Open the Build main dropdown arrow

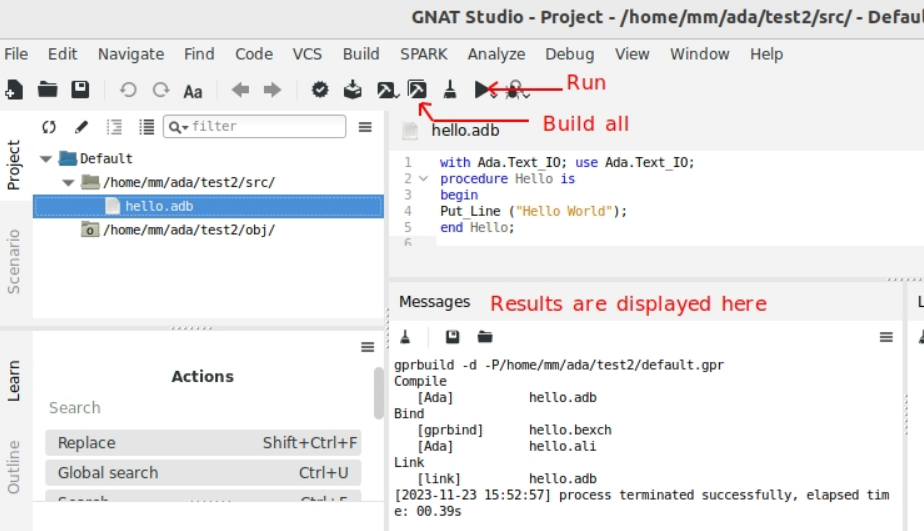point(397,94)
